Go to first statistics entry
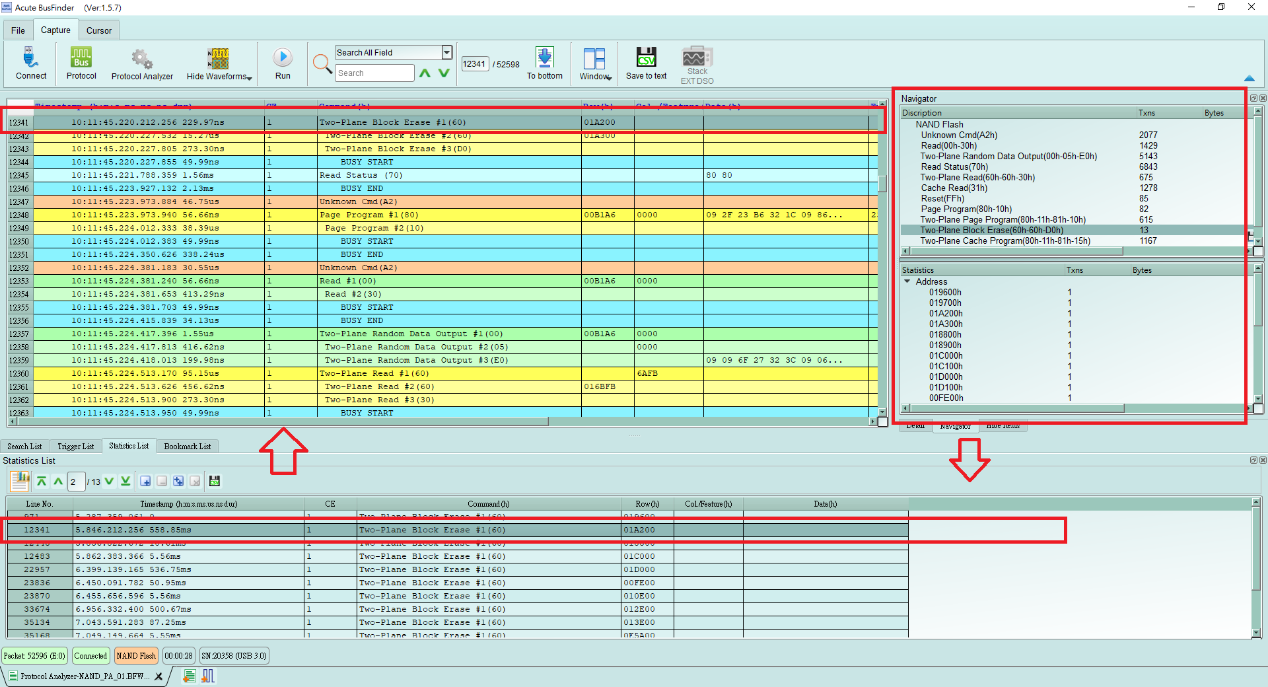Viewport: 1268px width, 687px height. tap(42, 481)
